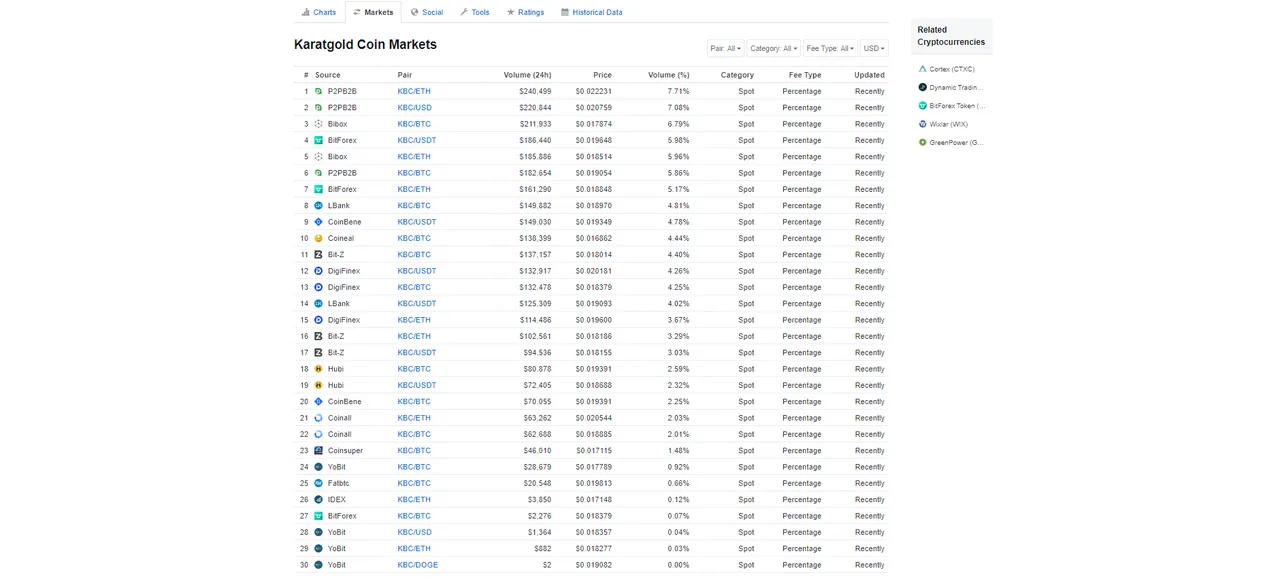Click the P2PB2B icon in row 6
The width and height of the screenshot is (1280, 579).
click(x=319, y=173)
